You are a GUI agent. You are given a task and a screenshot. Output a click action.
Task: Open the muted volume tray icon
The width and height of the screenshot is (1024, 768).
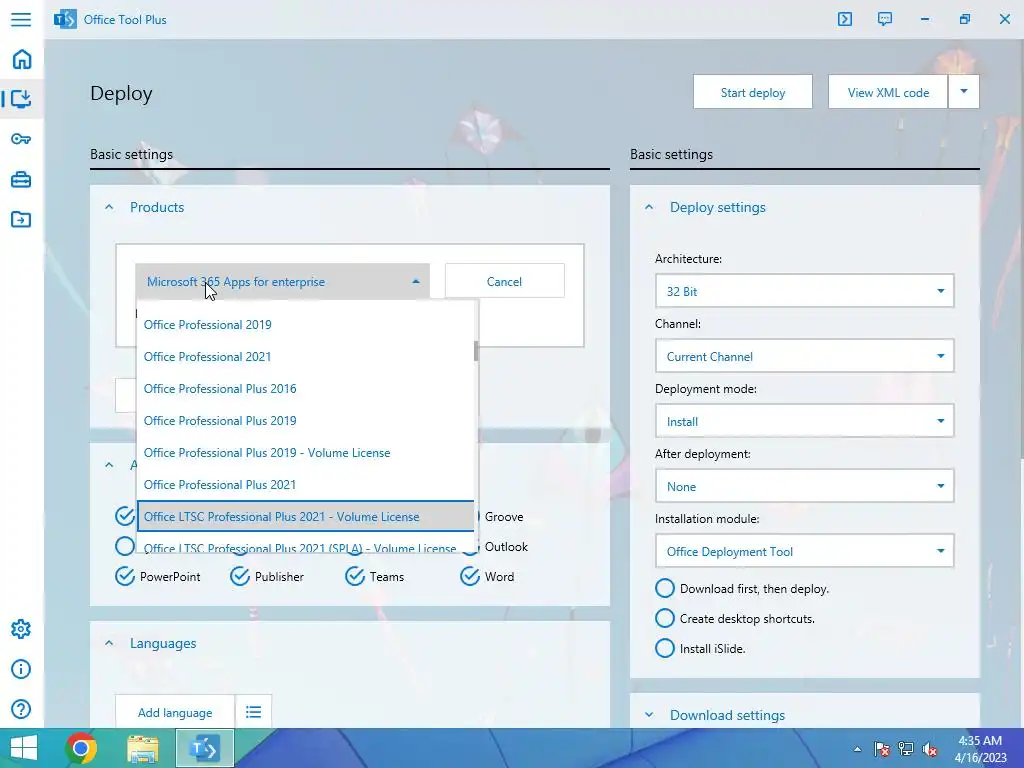pyautogui.click(x=929, y=749)
